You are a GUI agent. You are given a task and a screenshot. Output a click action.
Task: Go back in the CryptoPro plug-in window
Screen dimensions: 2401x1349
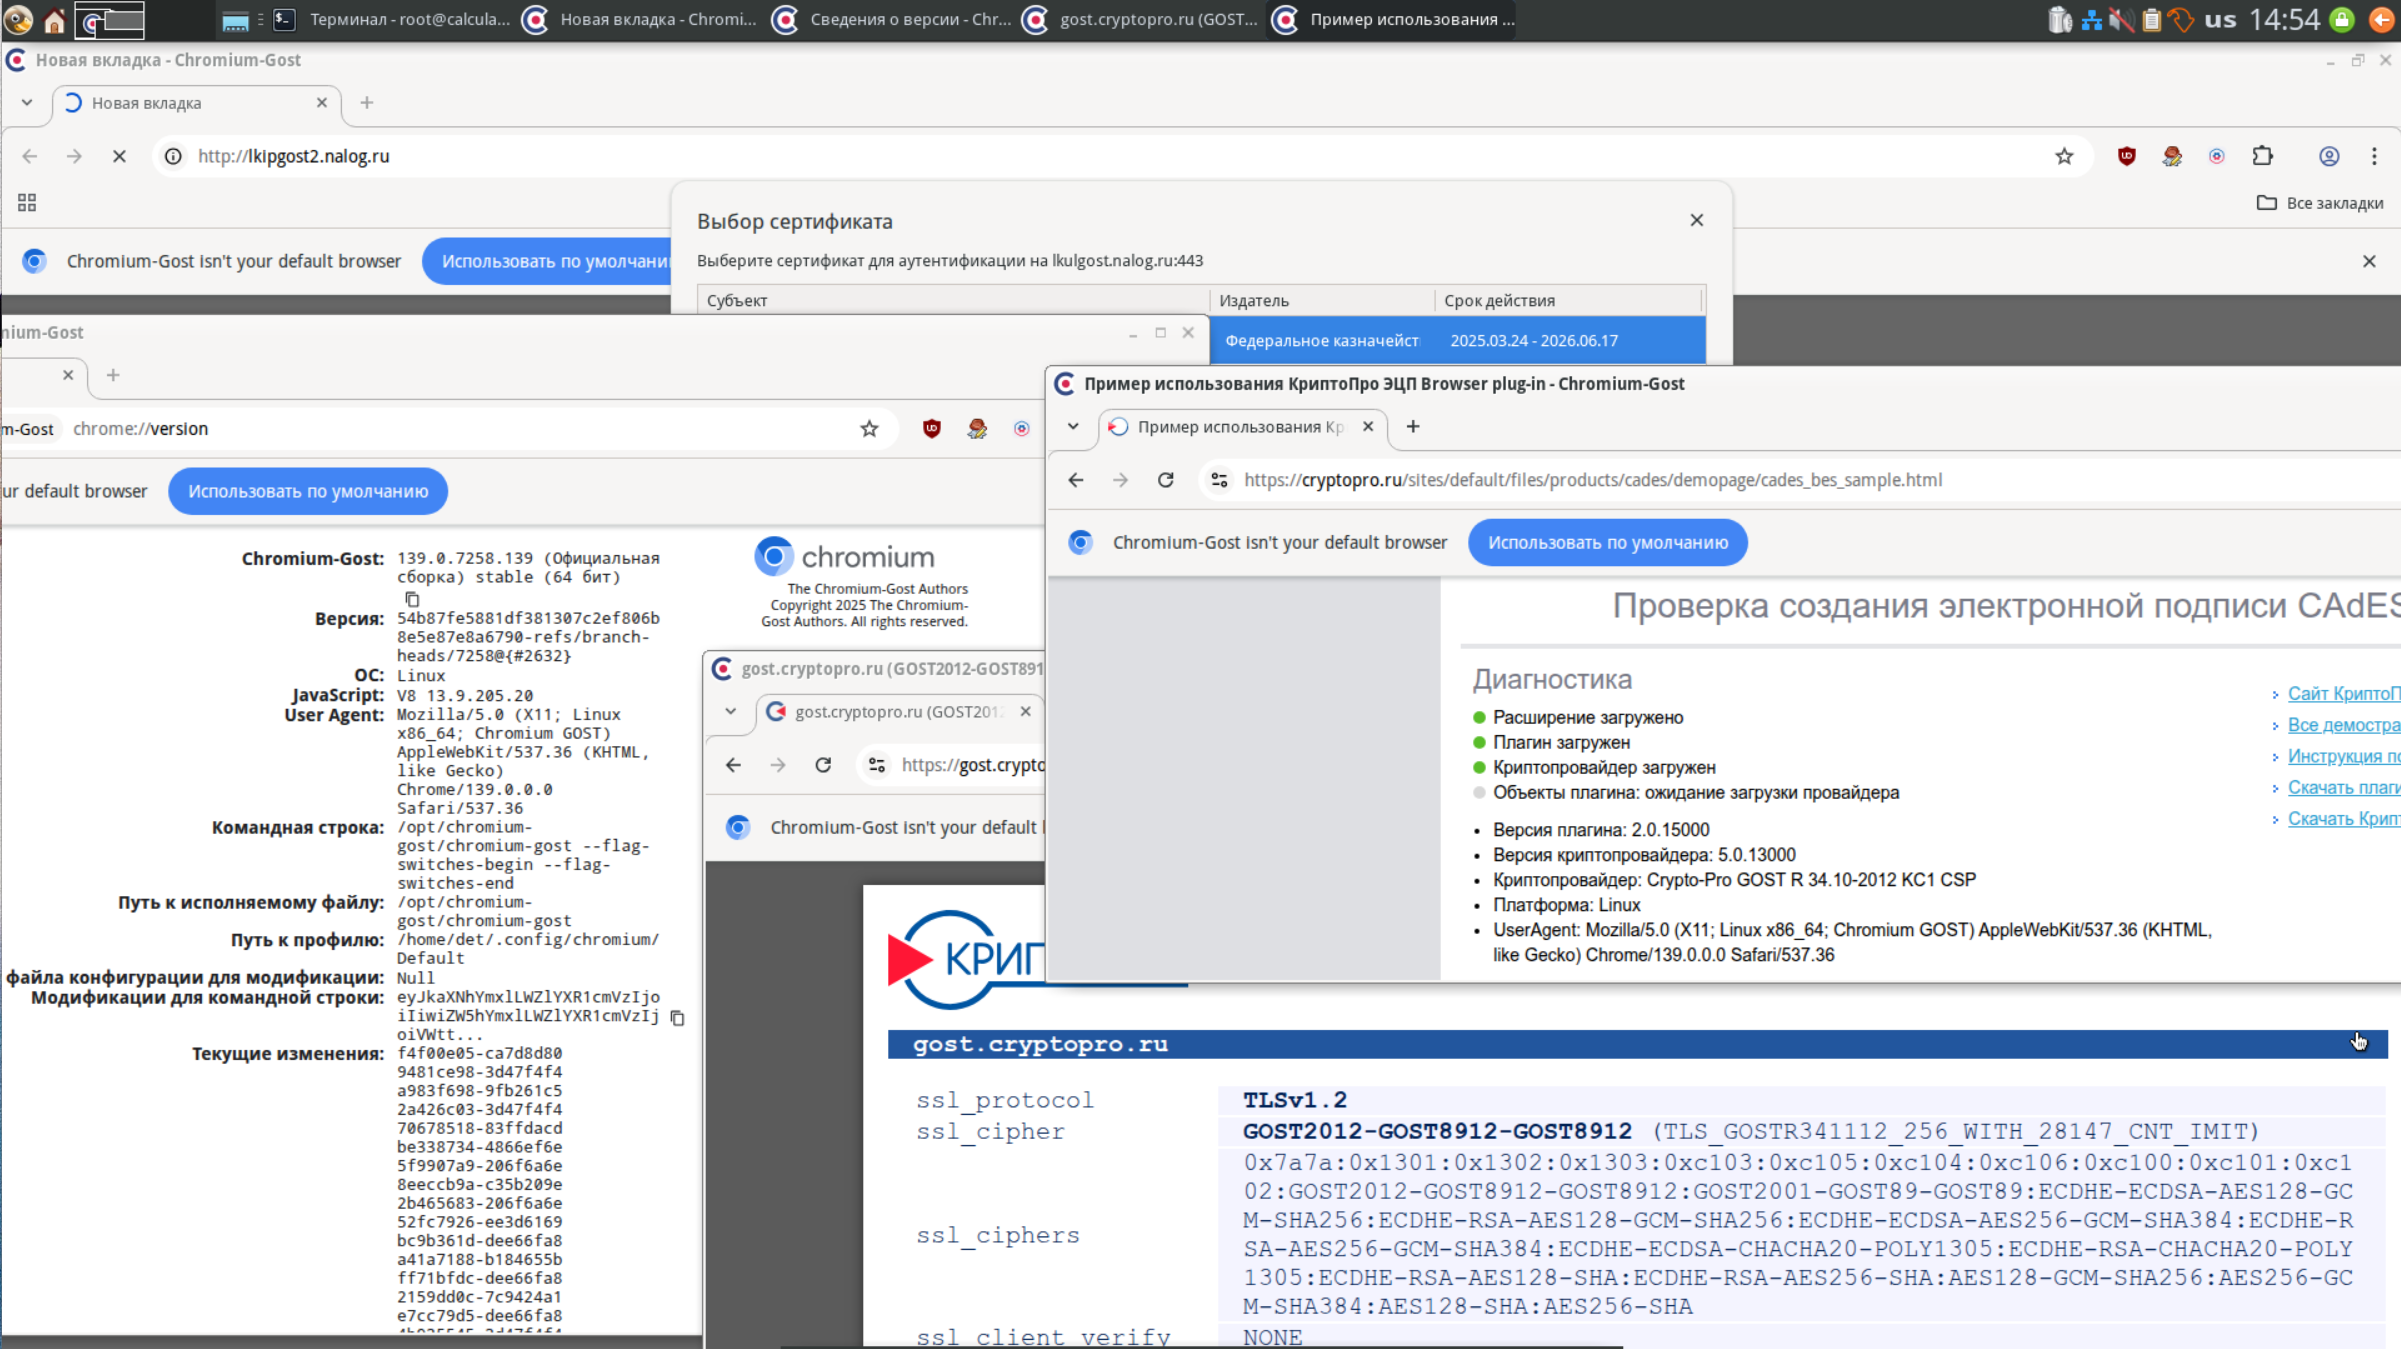pyautogui.click(x=1076, y=480)
